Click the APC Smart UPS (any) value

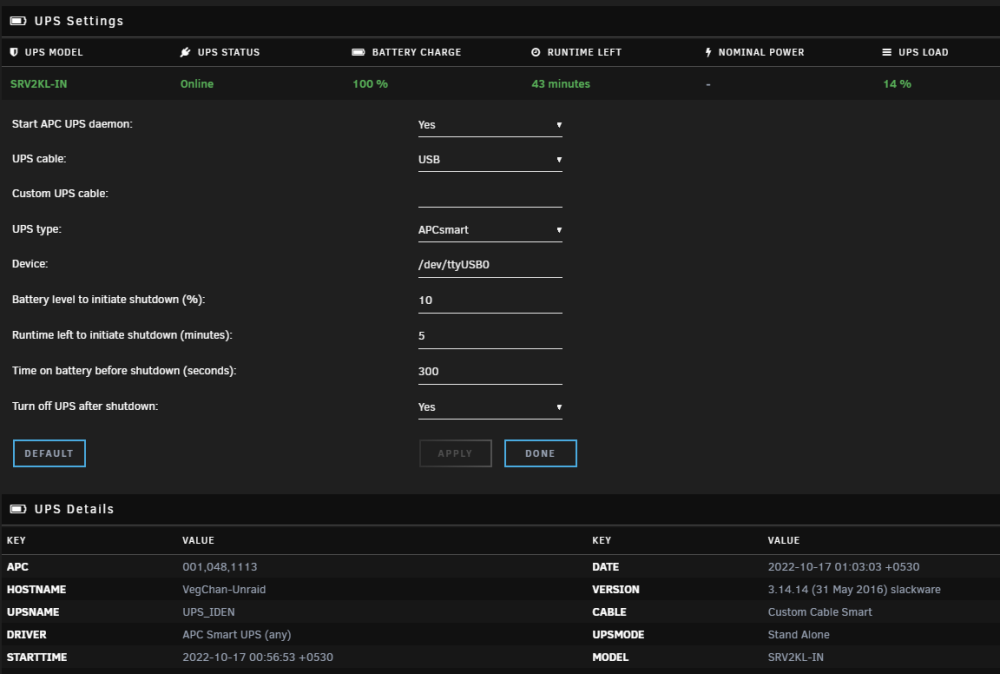point(237,635)
